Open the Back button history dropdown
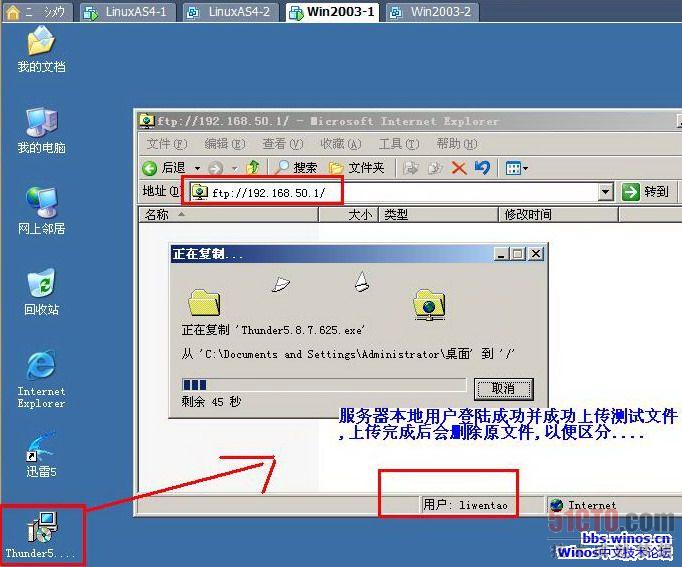Image resolution: width=682 pixels, height=567 pixels. (x=197, y=168)
